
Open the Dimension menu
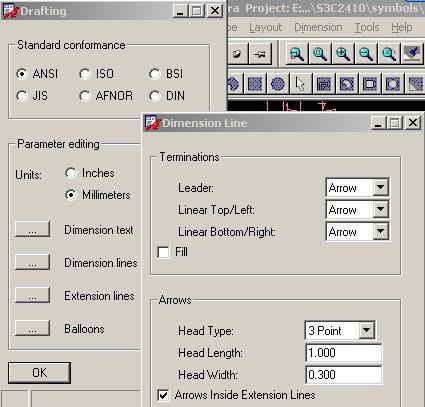pyautogui.click(x=318, y=27)
